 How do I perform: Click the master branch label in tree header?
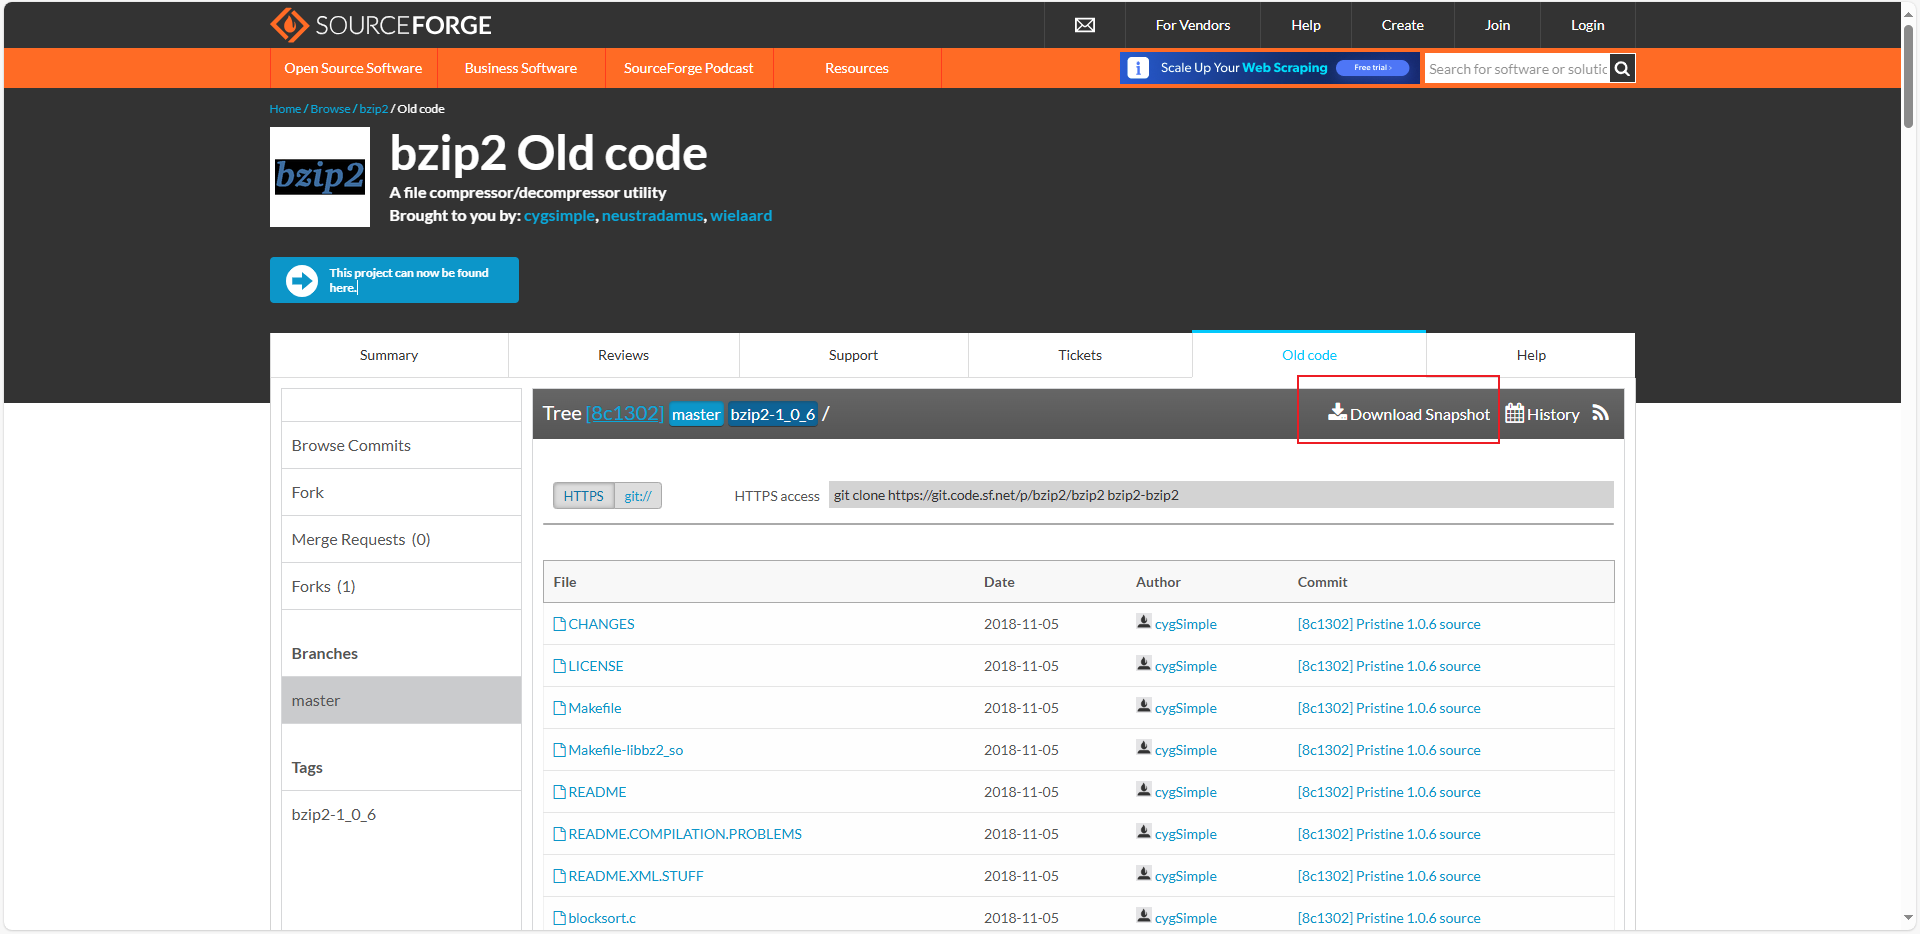click(x=696, y=414)
